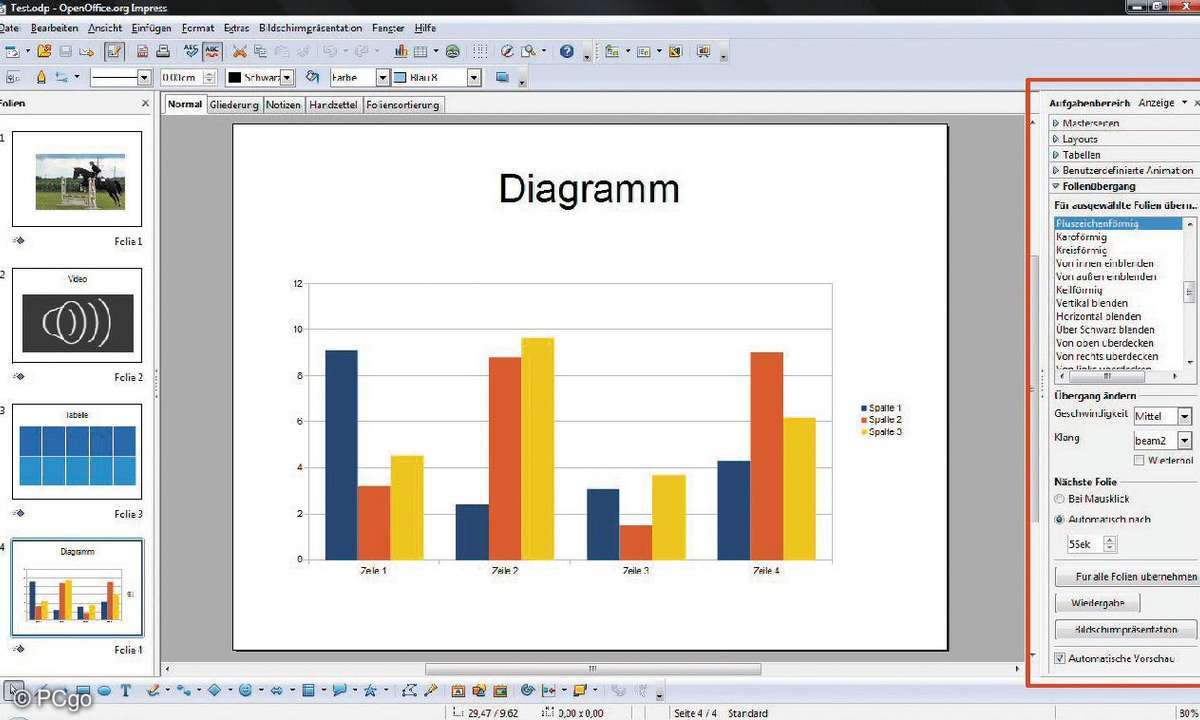Open the line style dropdown
This screenshot has height=720, width=1200.
[x=143, y=77]
